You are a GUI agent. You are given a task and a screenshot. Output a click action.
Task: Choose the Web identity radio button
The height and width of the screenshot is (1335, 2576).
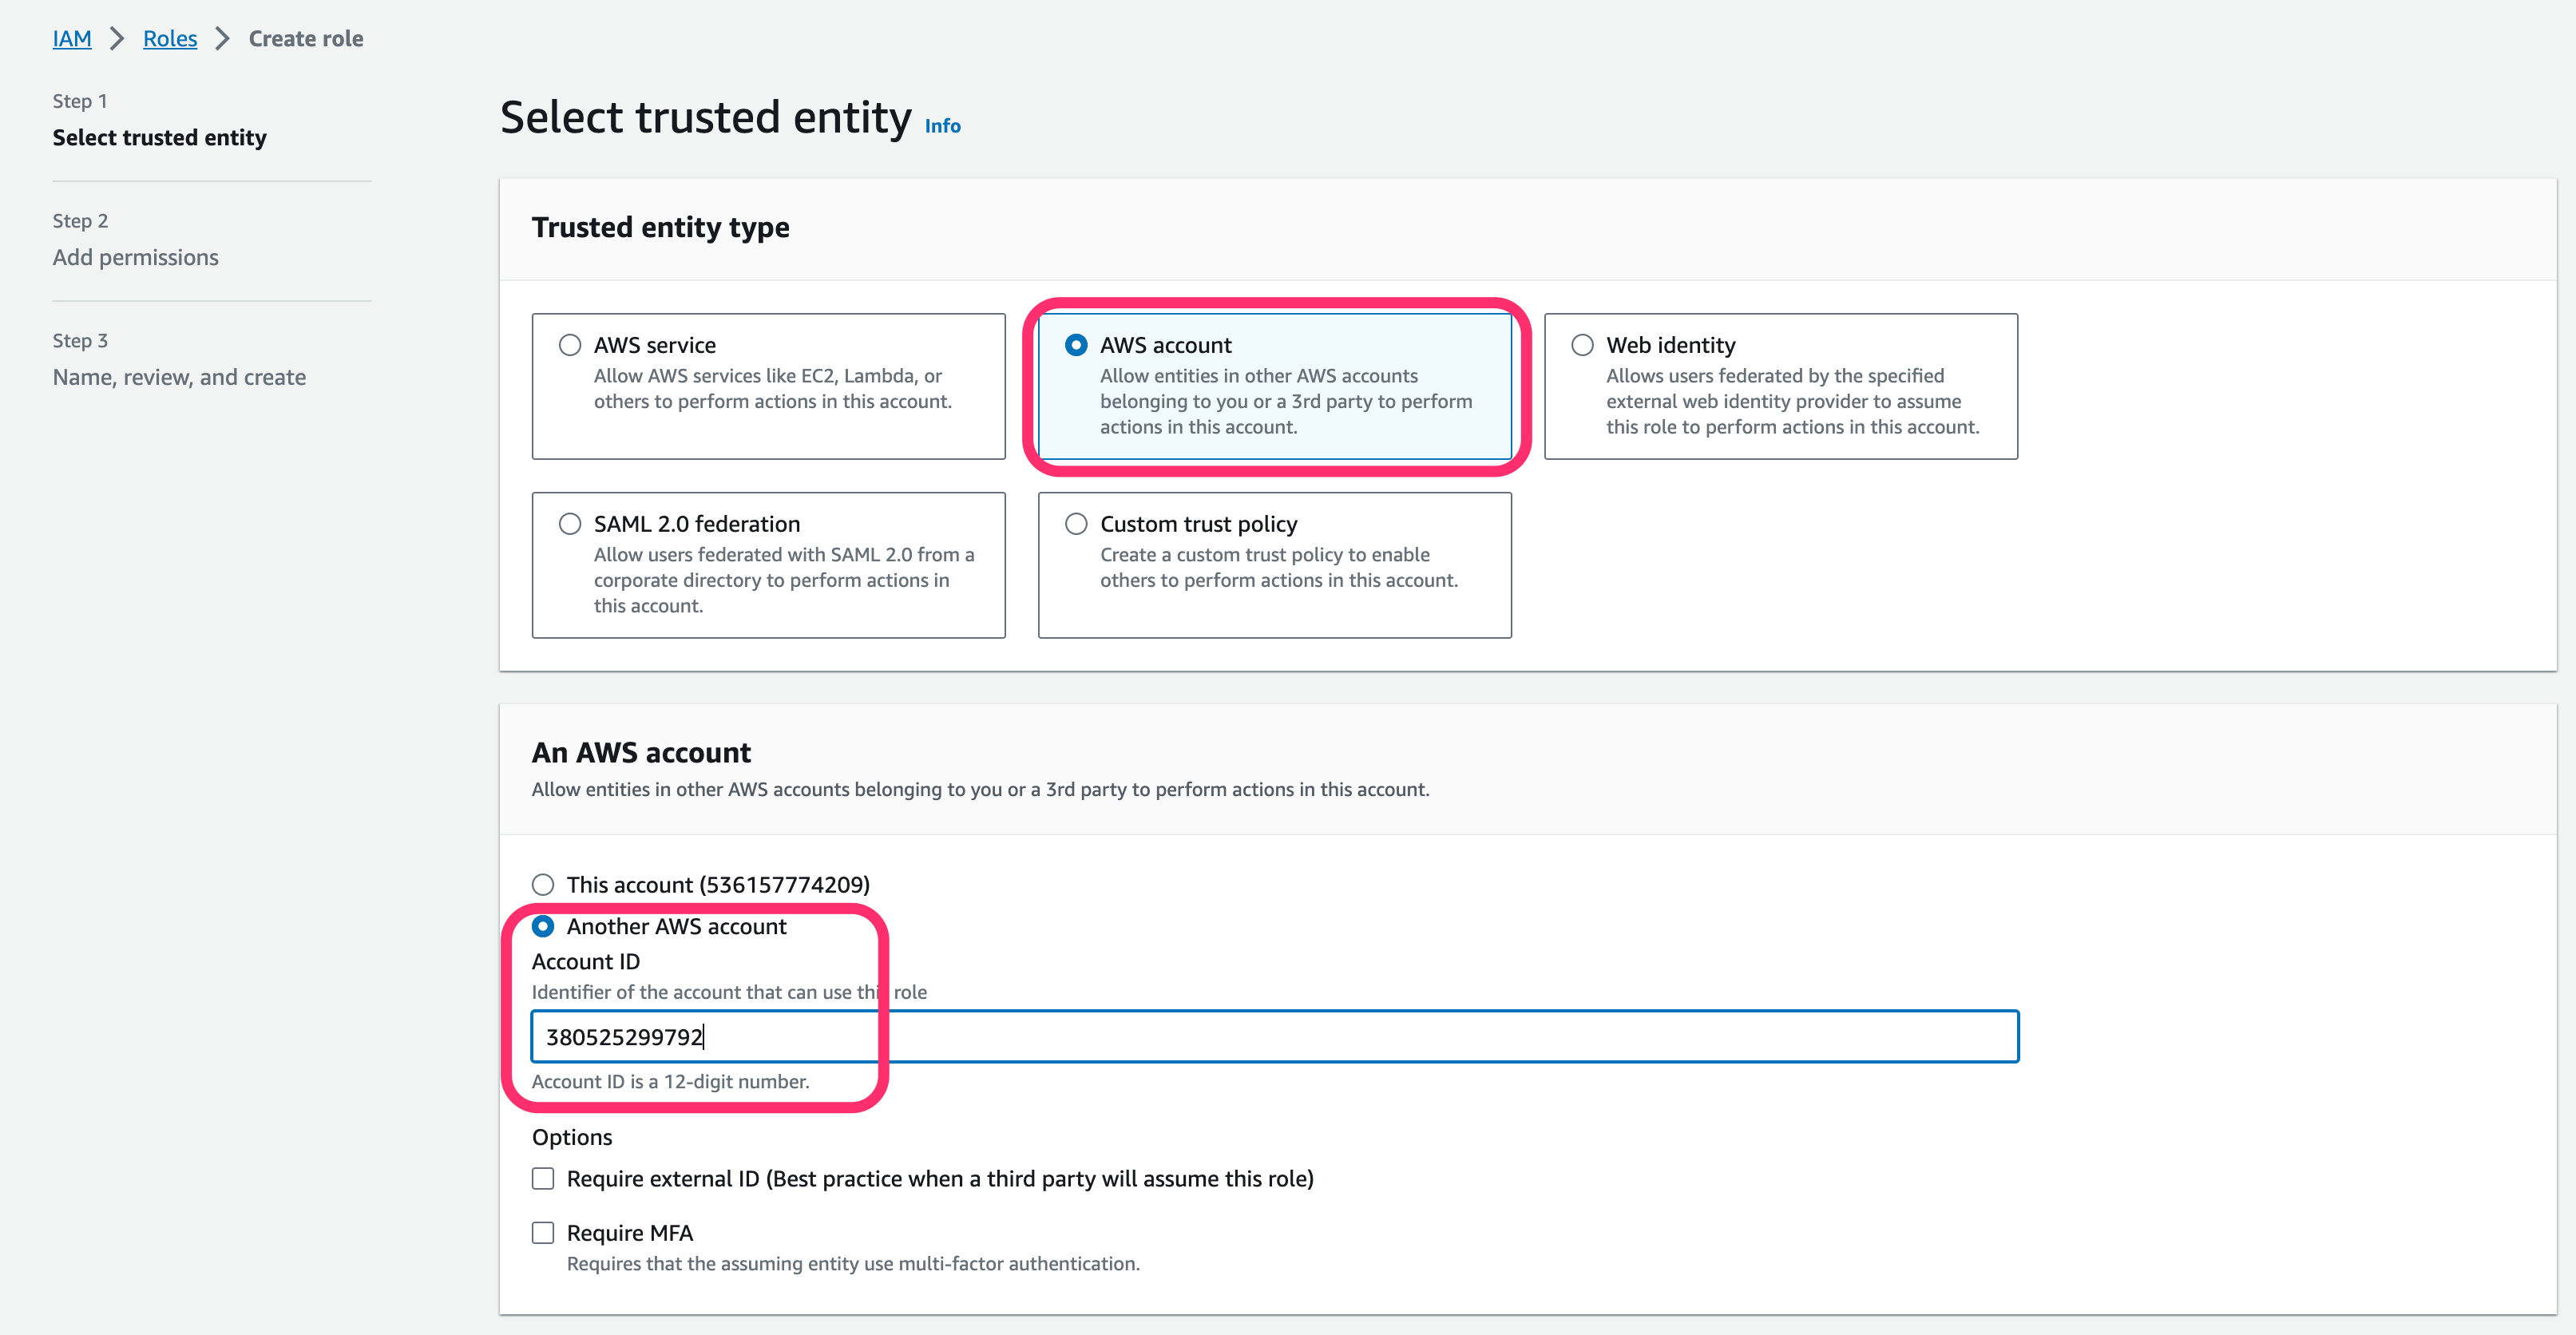[1582, 345]
